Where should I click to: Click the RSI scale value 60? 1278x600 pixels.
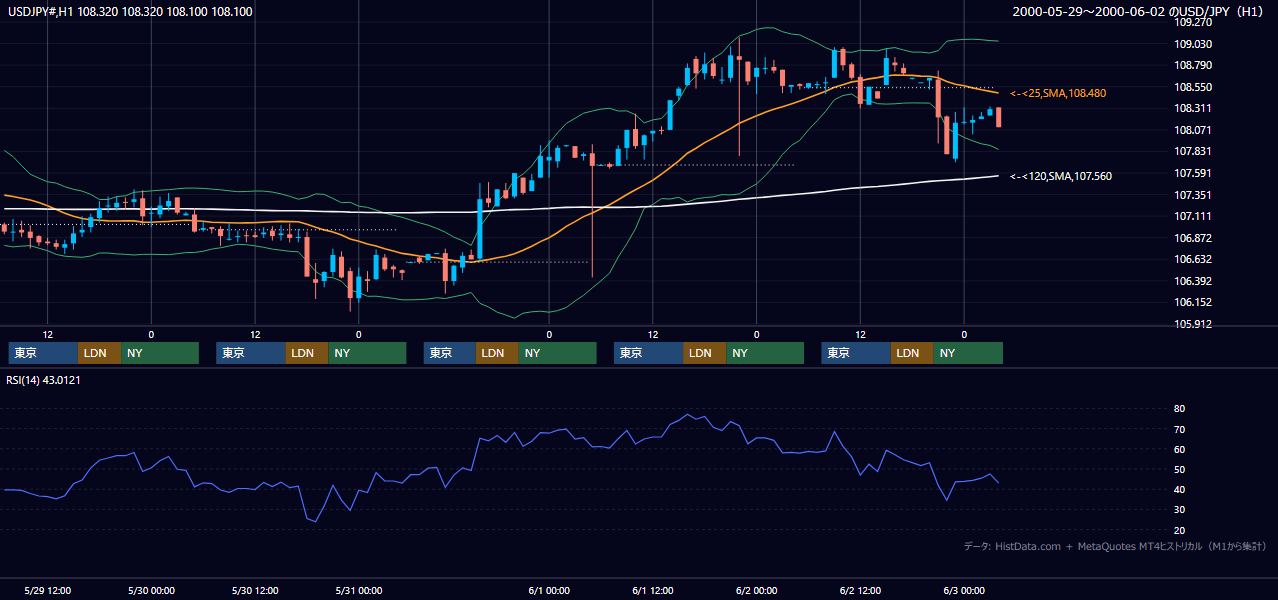1179,449
